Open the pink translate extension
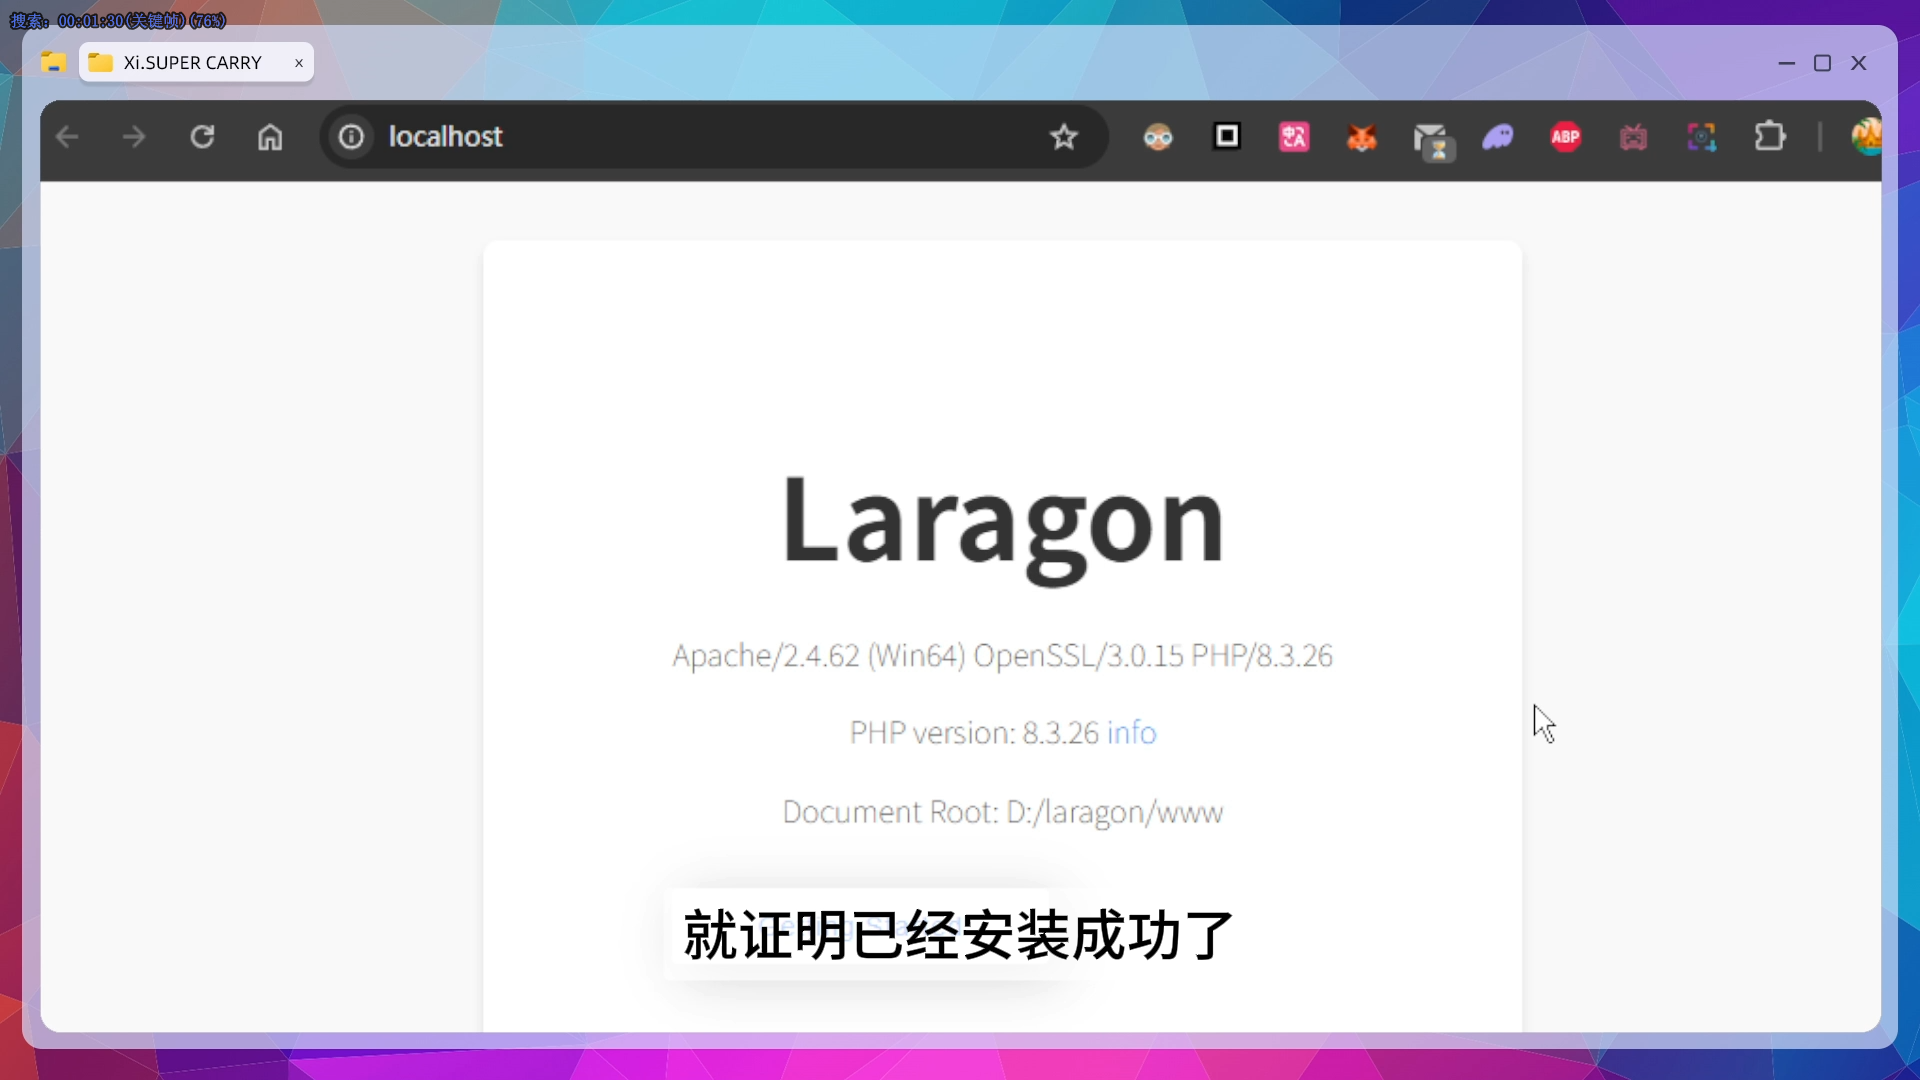 (1294, 137)
